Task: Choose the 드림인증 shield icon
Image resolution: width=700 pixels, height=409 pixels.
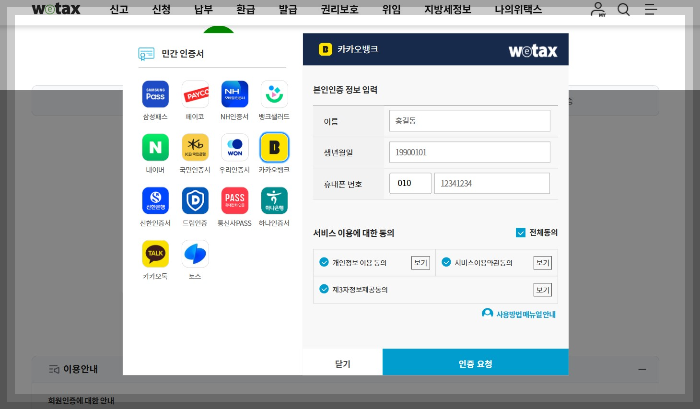Action: [x=195, y=200]
